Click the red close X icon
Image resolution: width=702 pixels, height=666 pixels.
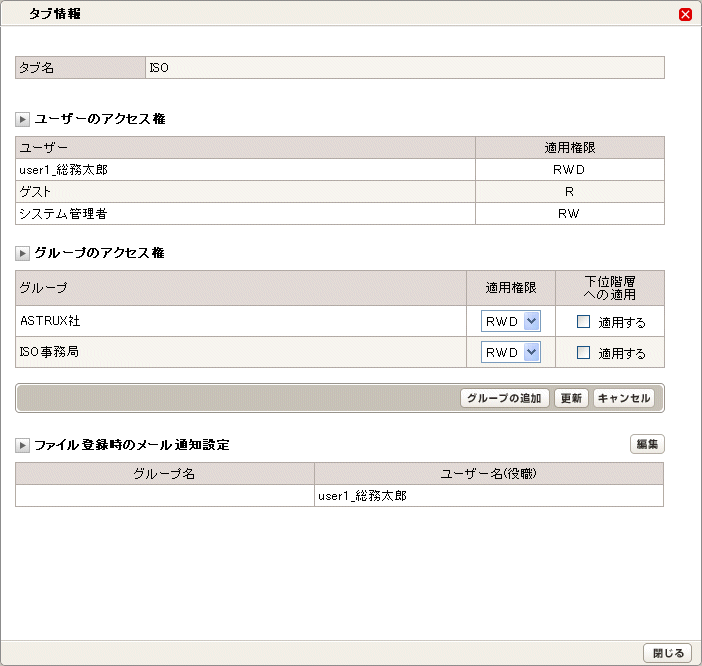pyautogui.click(x=685, y=14)
